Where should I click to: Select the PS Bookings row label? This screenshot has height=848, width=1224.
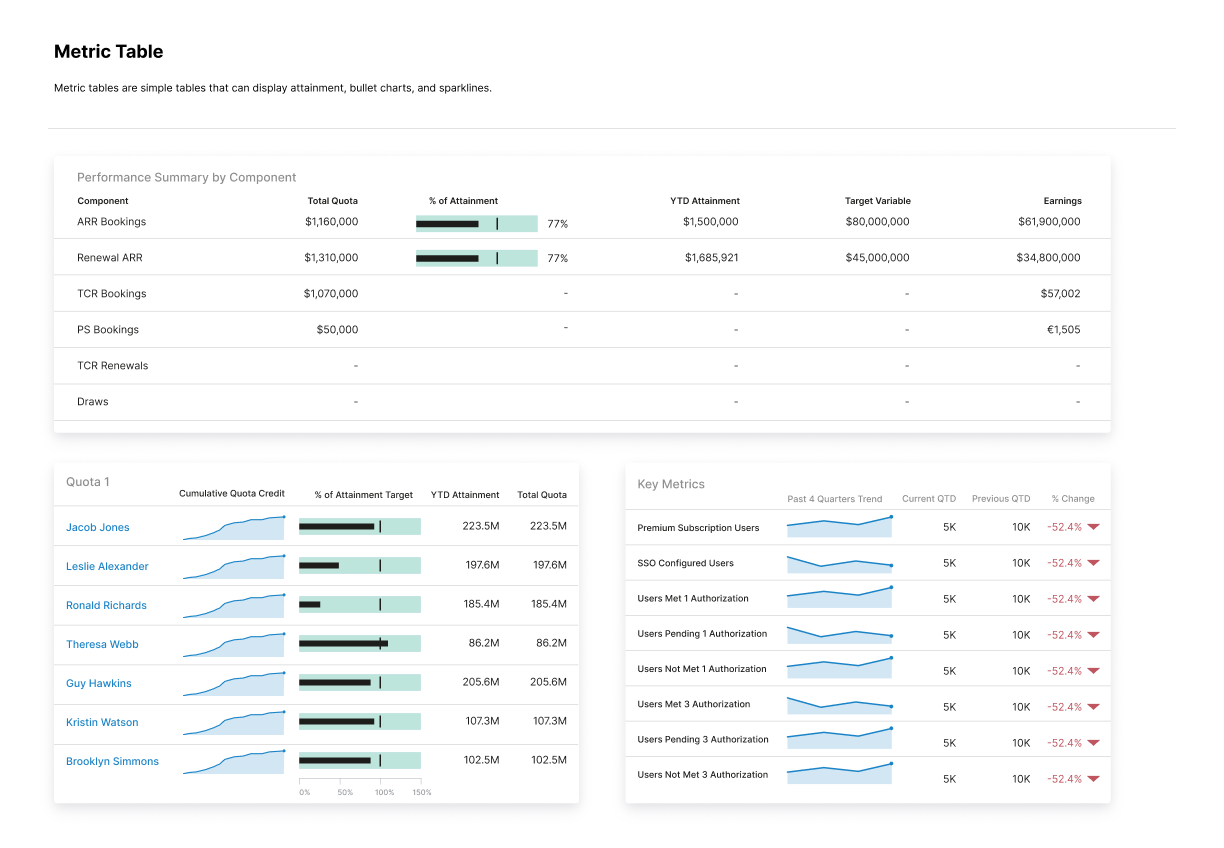108,330
